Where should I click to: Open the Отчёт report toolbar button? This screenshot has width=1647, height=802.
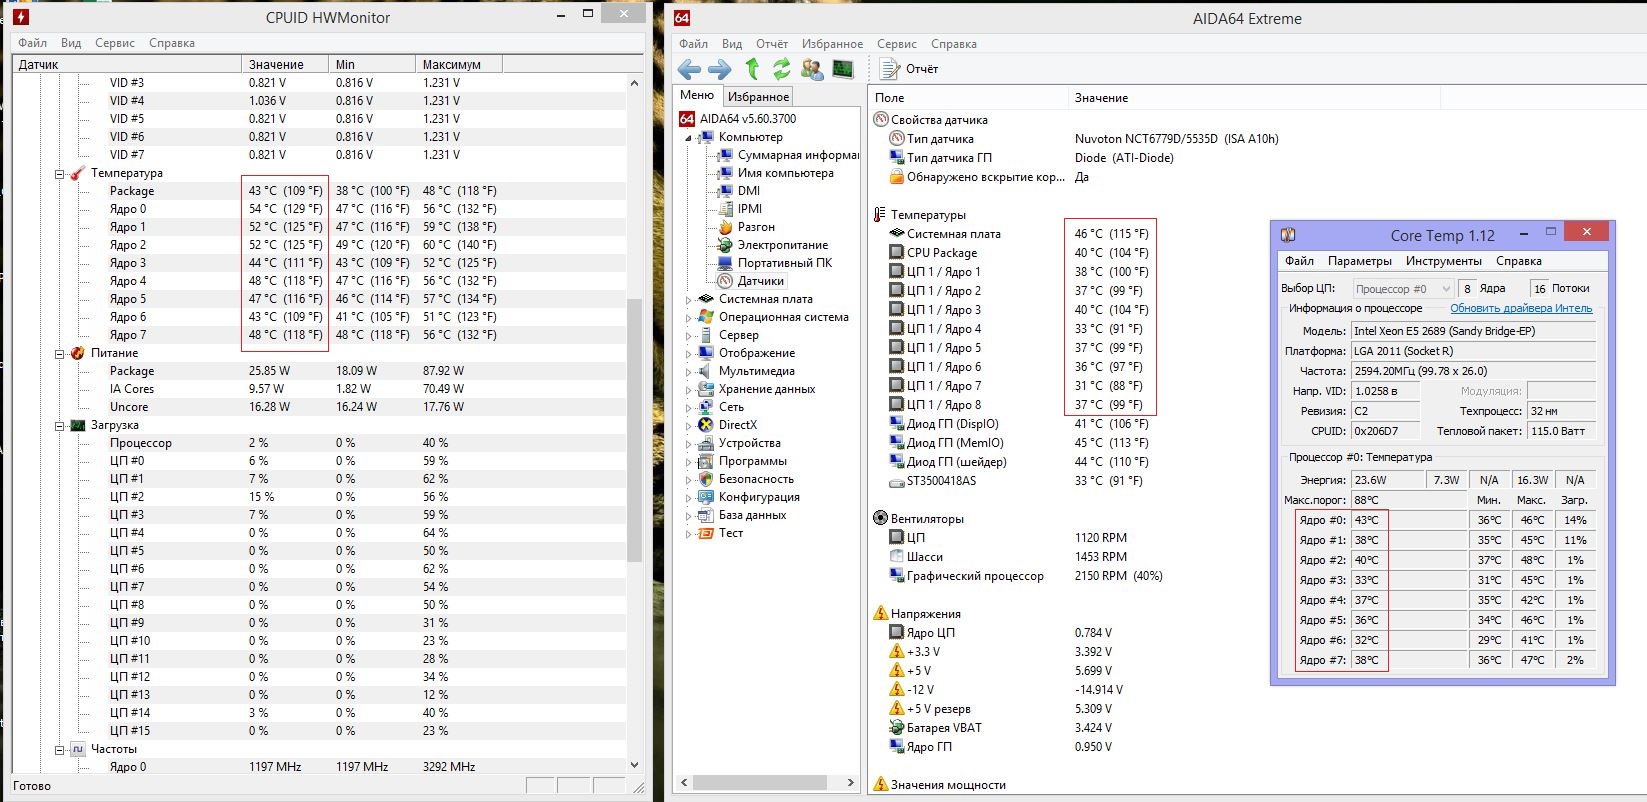click(909, 69)
